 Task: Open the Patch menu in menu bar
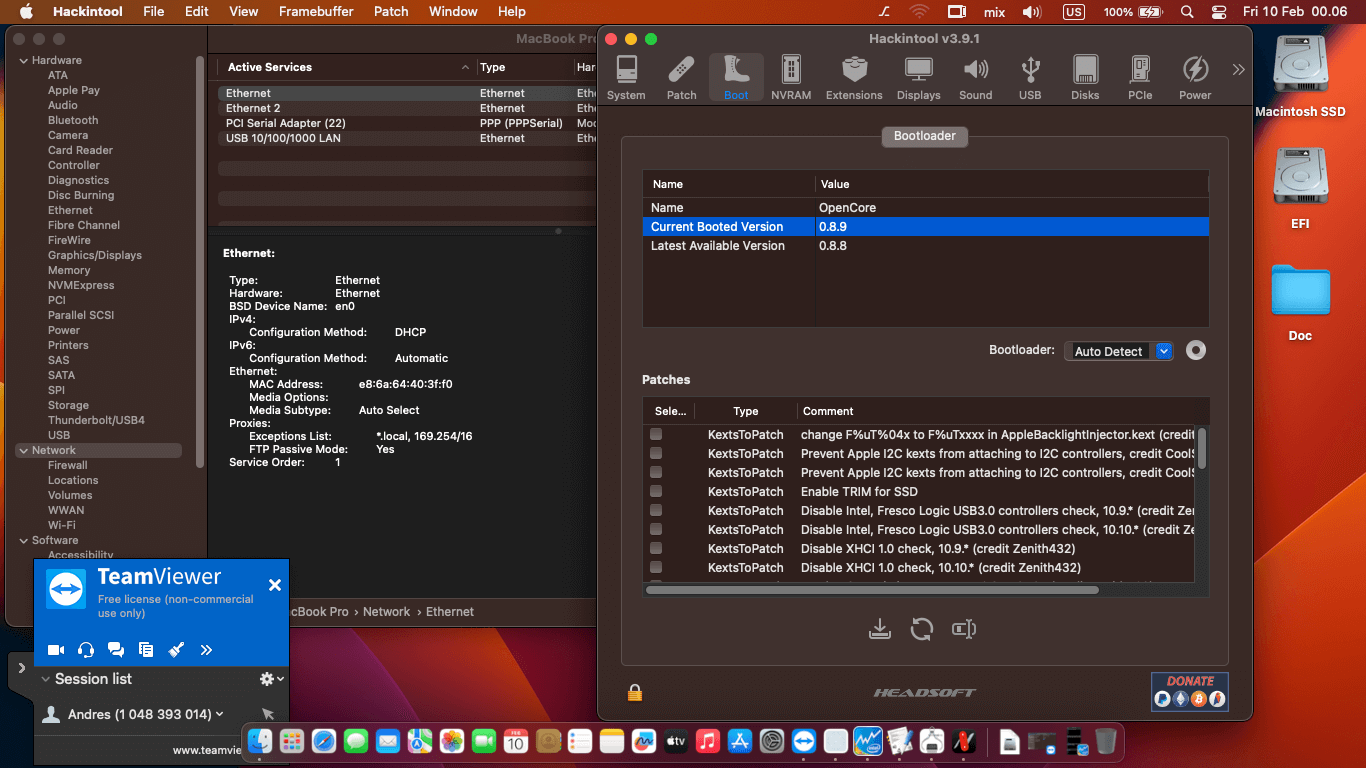pos(391,11)
